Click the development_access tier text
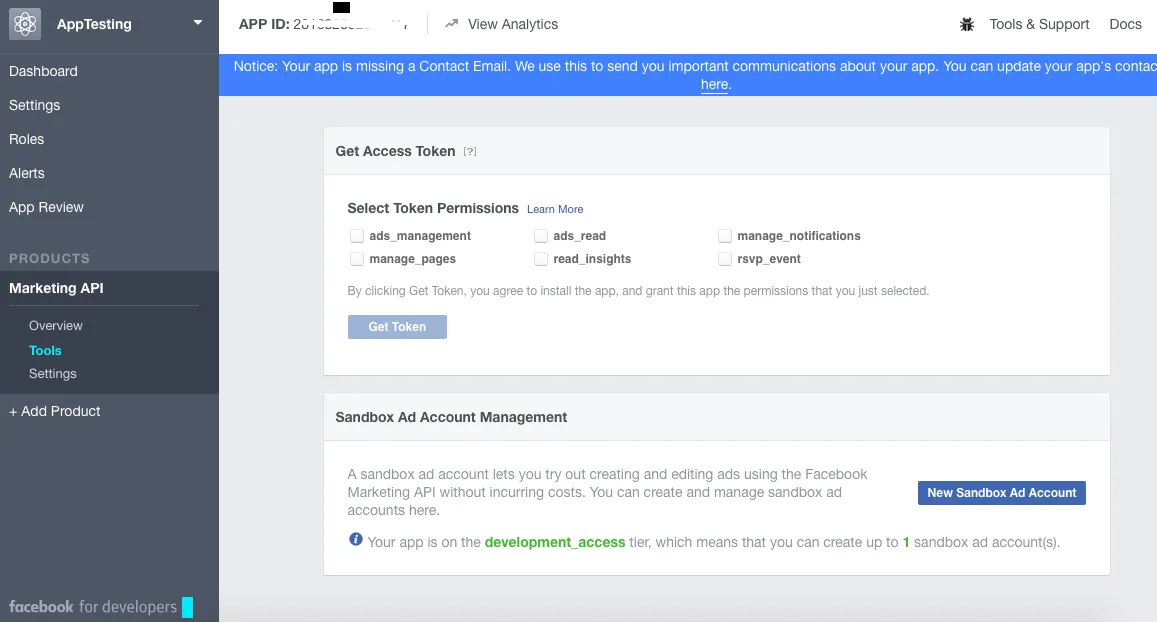The width and height of the screenshot is (1157, 622). coord(555,542)
